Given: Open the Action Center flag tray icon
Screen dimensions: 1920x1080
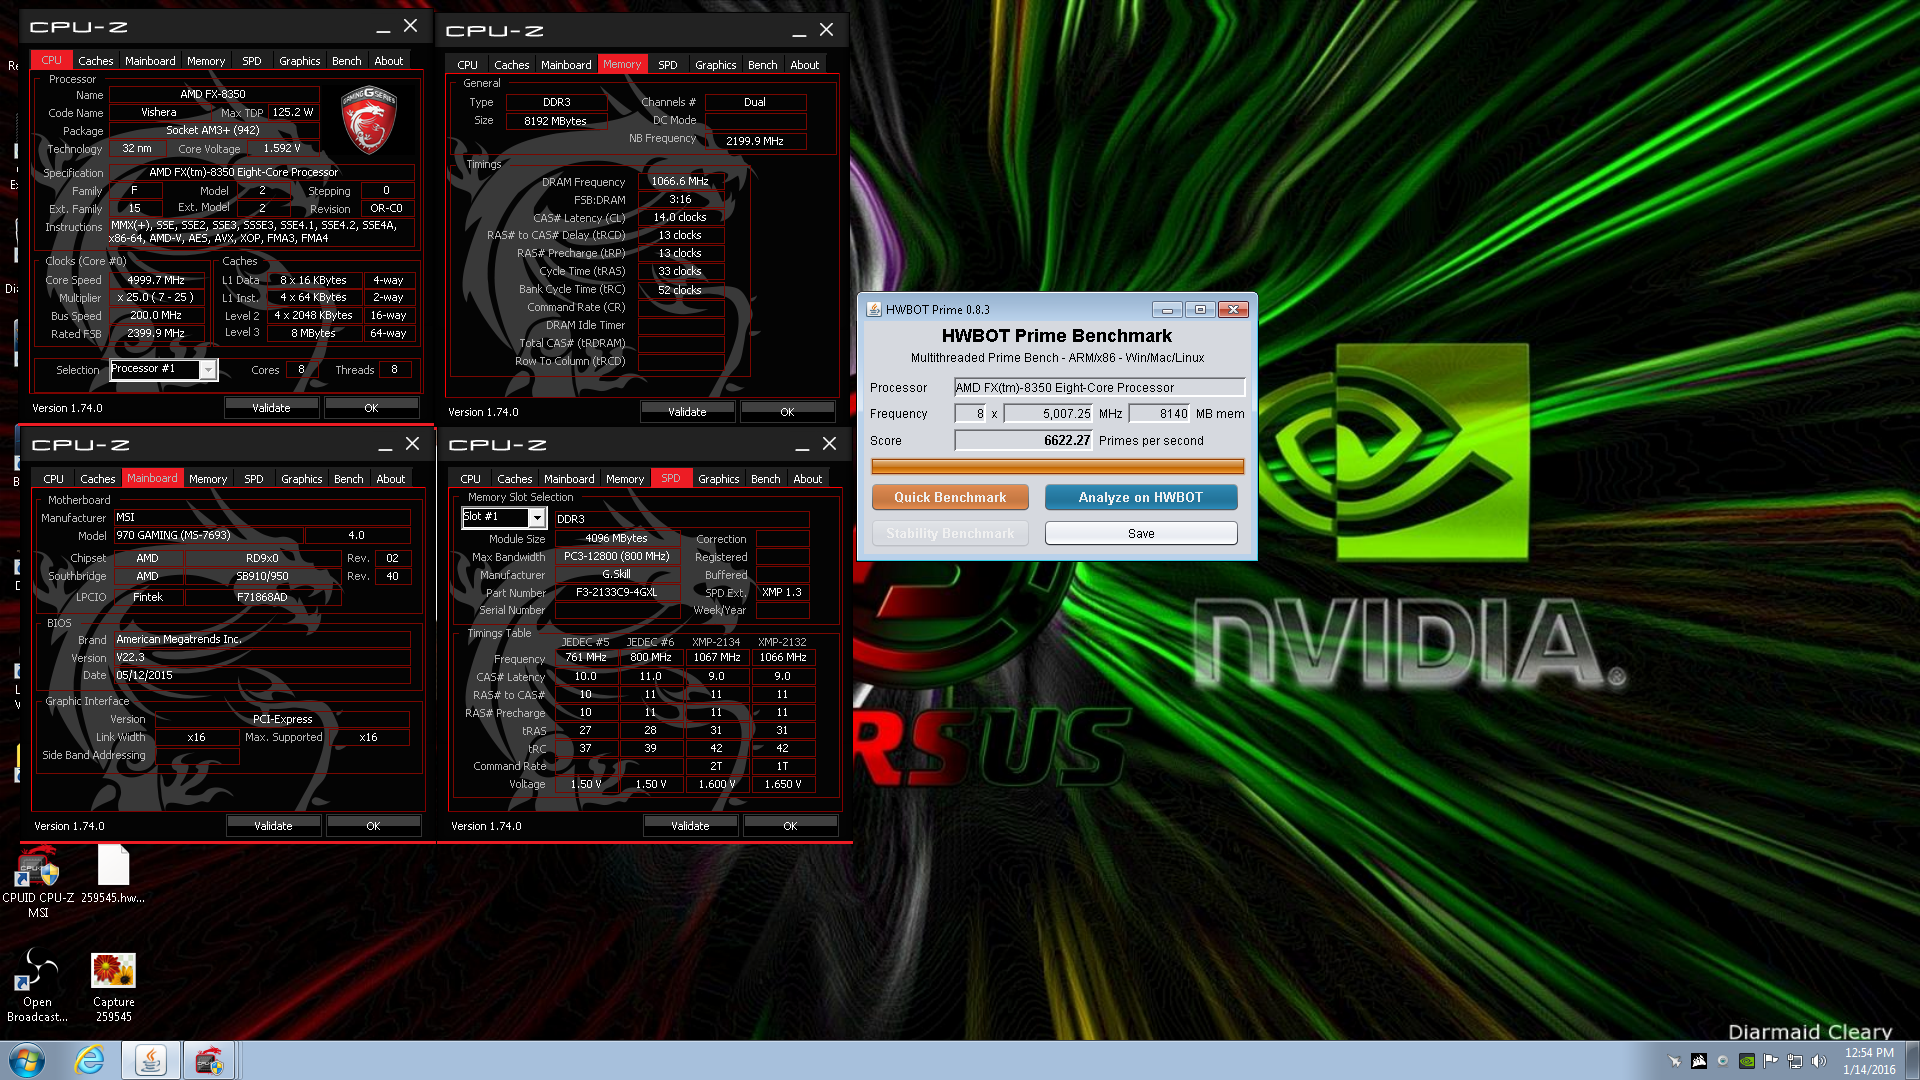Looking at the screenshot, I should (x=1771, y=1061).
